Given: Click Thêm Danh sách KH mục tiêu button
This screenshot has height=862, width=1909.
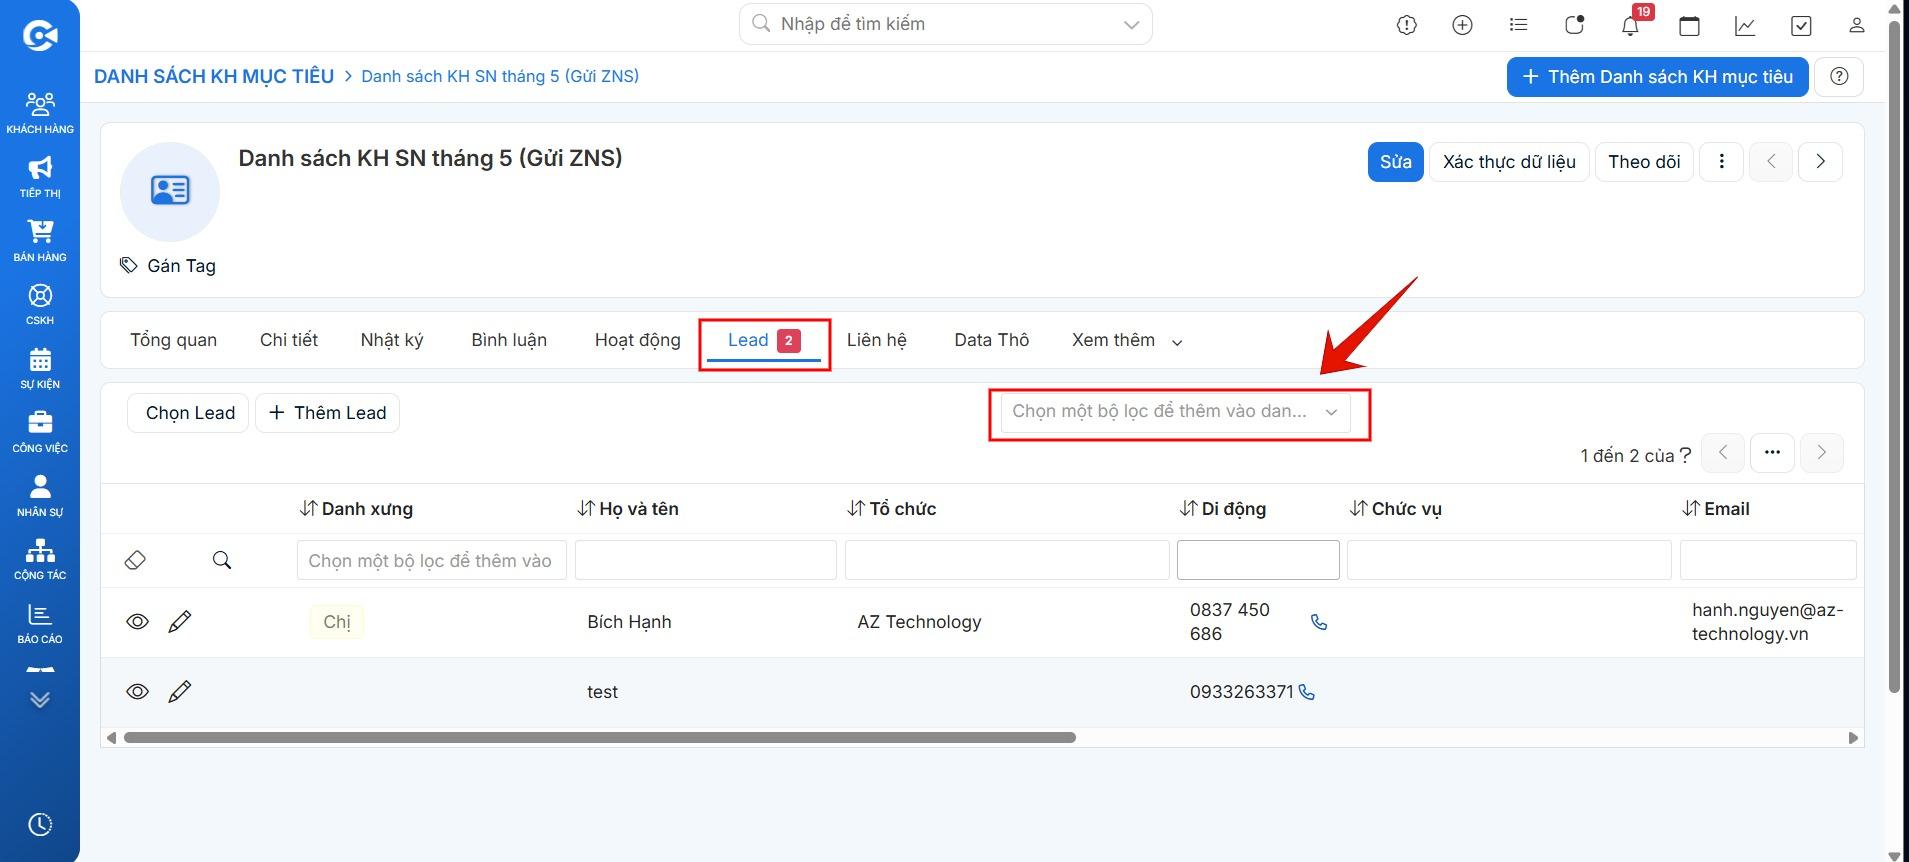Looking at the screenshot, I should pyautogui.click(x=1657, y=77).
